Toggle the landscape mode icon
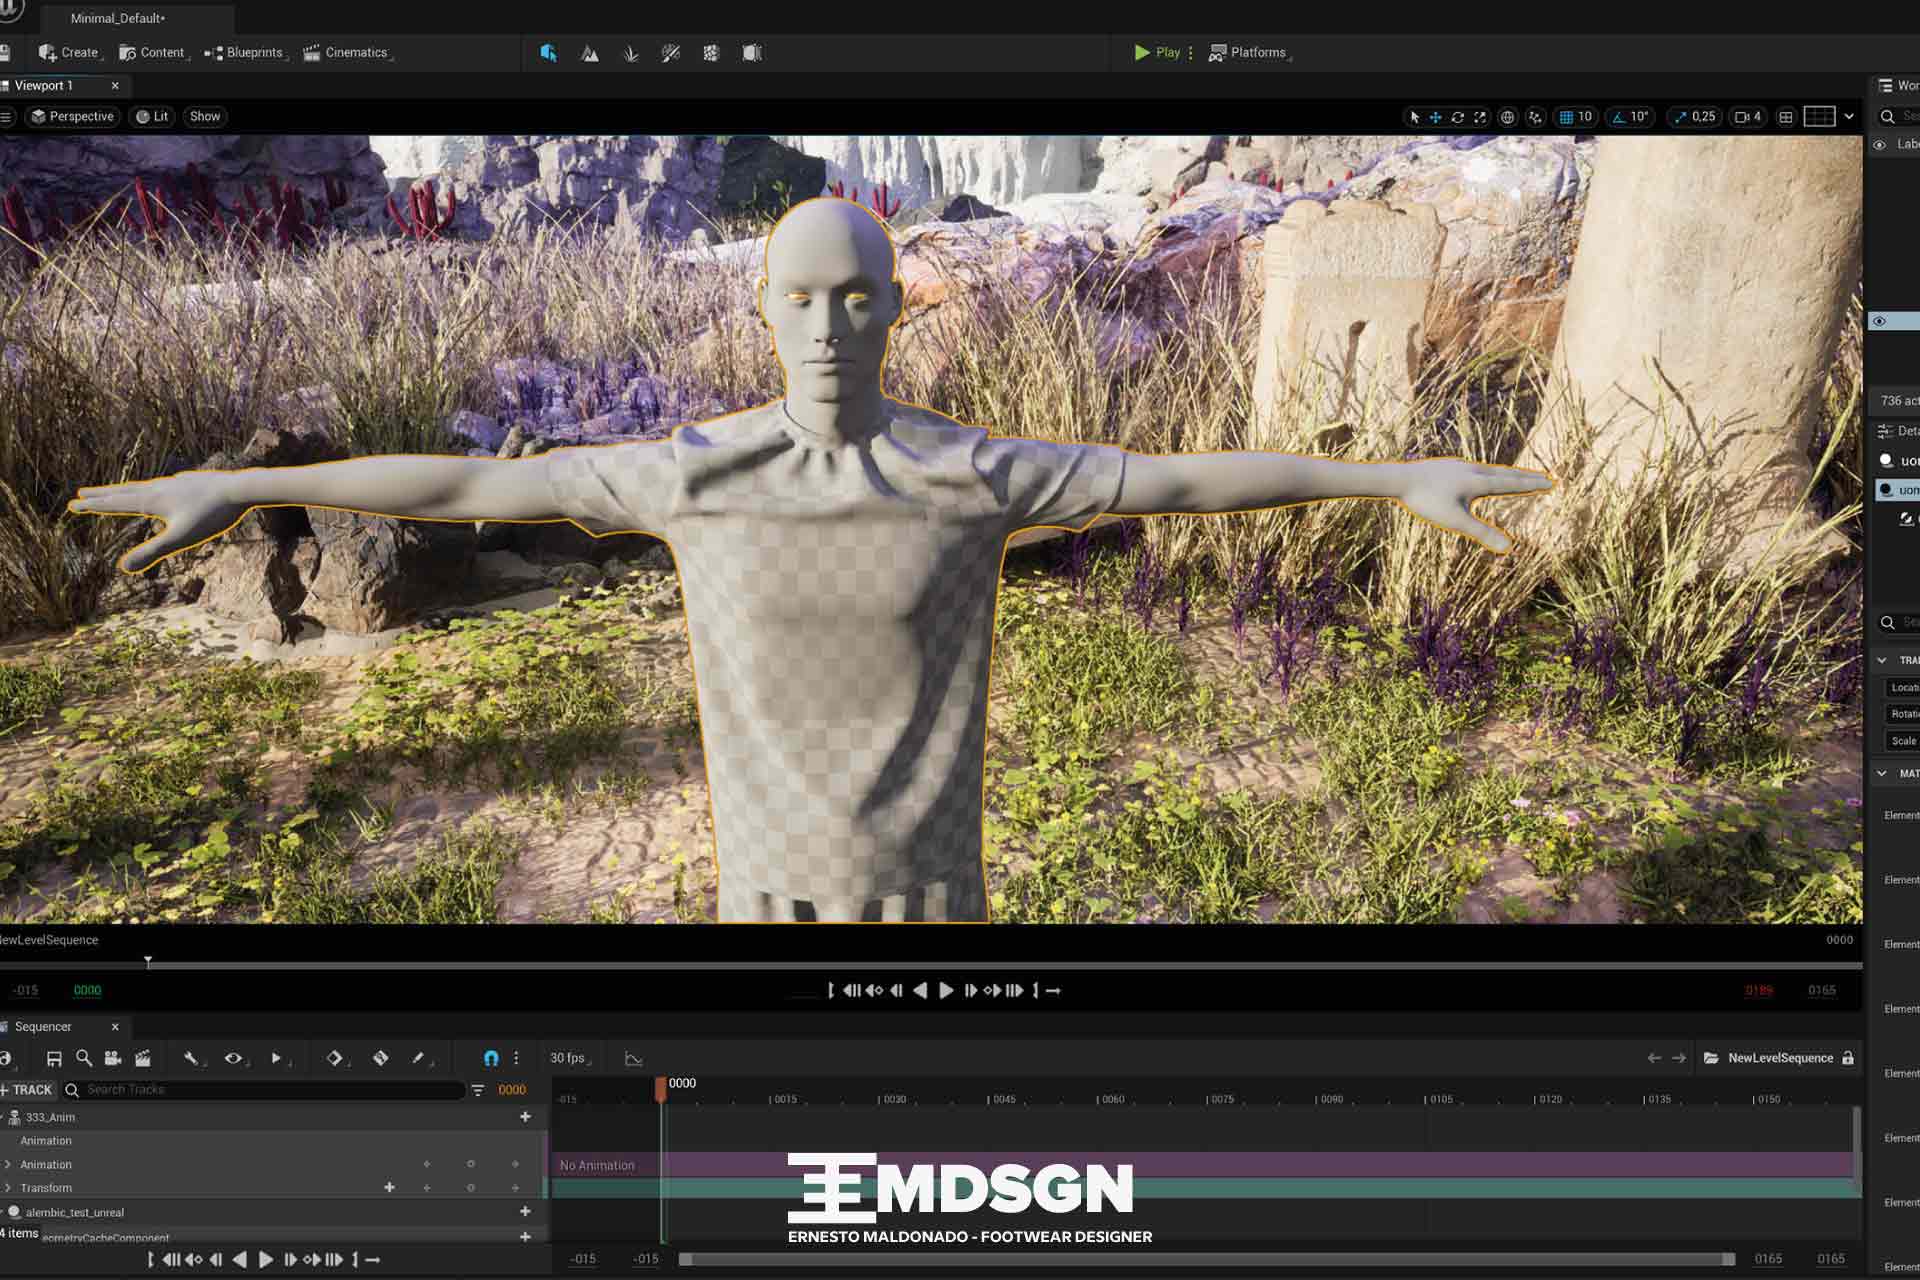 tap(590, 51)
